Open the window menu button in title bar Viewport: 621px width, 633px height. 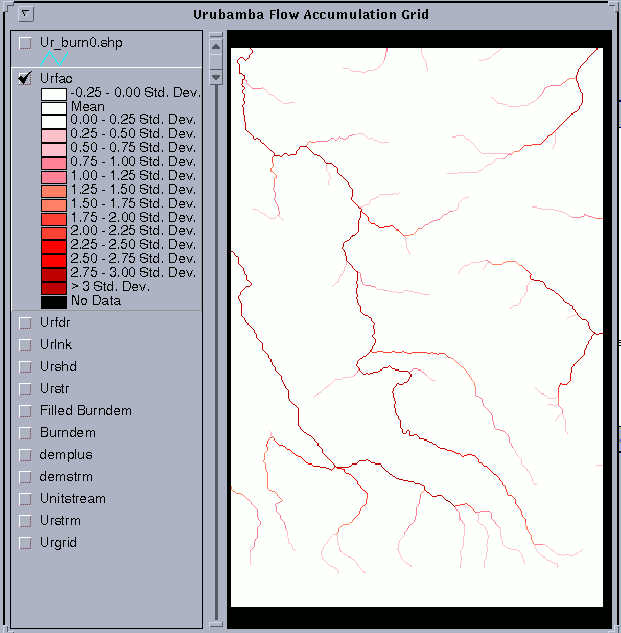(27, 14)
